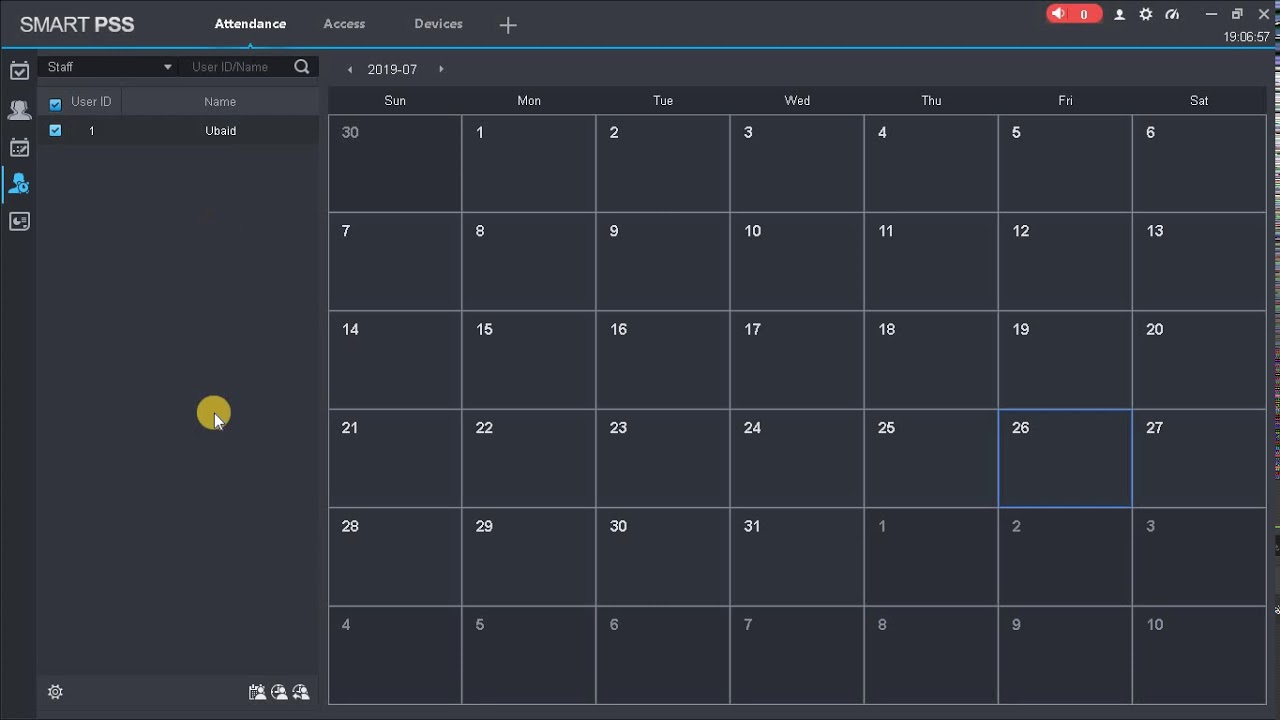Open the gauge status icon in title bar
Viewport: 1280px width, 720px height.
(x=1172, y=14)
